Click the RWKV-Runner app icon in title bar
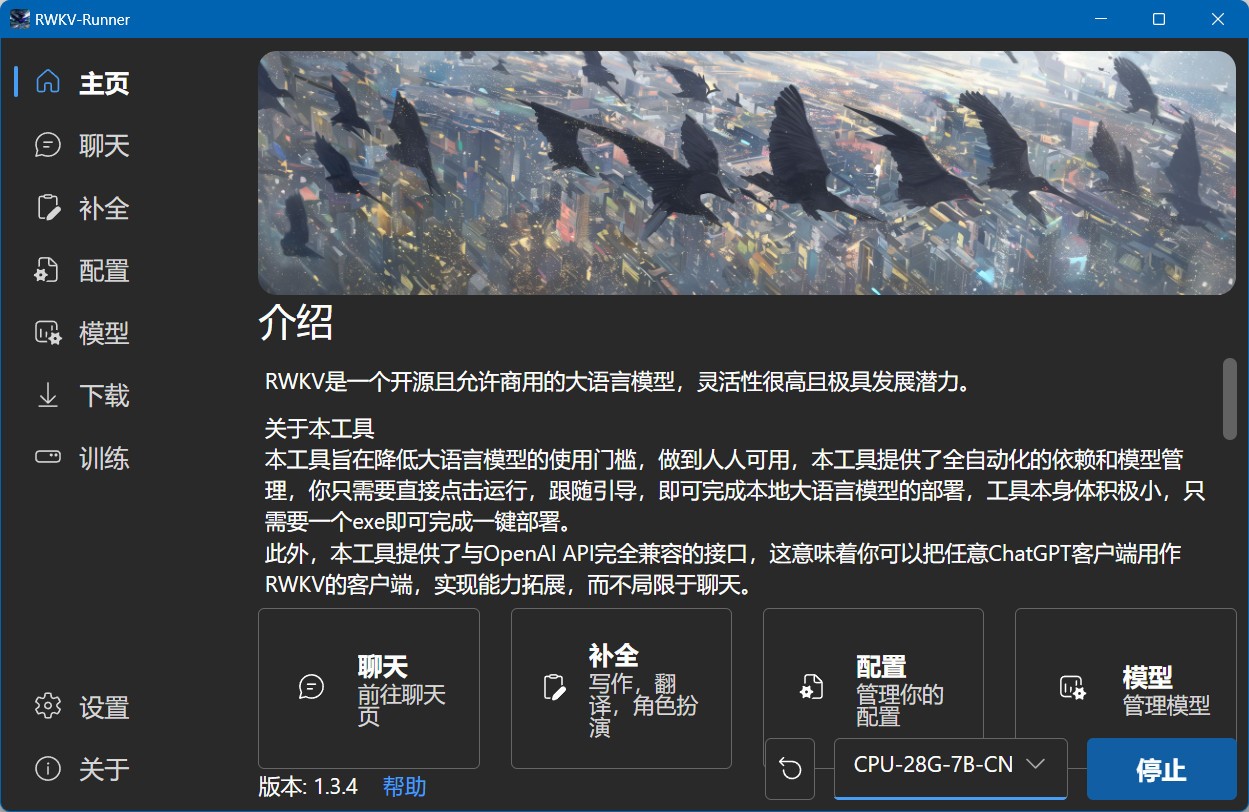Viewport: 1249px width, 812px height. tap(19, 19)
